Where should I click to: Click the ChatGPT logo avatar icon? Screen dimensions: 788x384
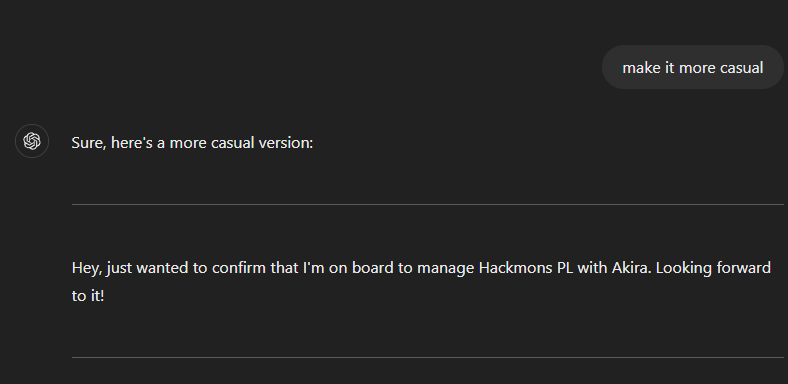32,141
